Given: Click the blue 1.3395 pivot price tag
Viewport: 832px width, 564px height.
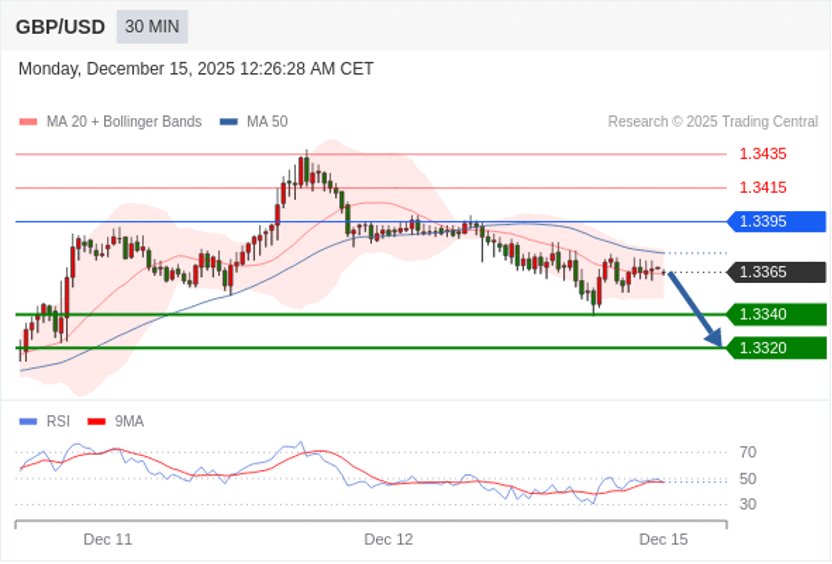Looking at the screenshot, I should coord(777,221).
